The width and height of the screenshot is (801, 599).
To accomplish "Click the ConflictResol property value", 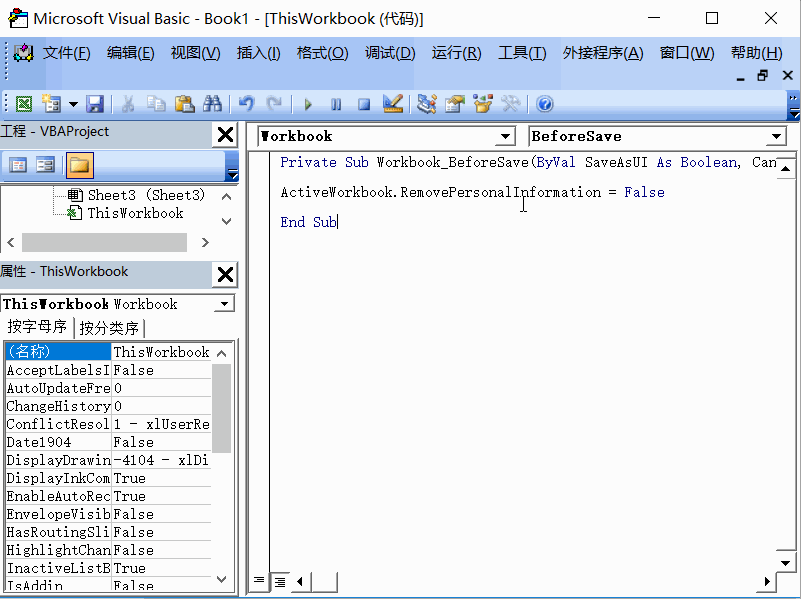I will click(161, 424).
